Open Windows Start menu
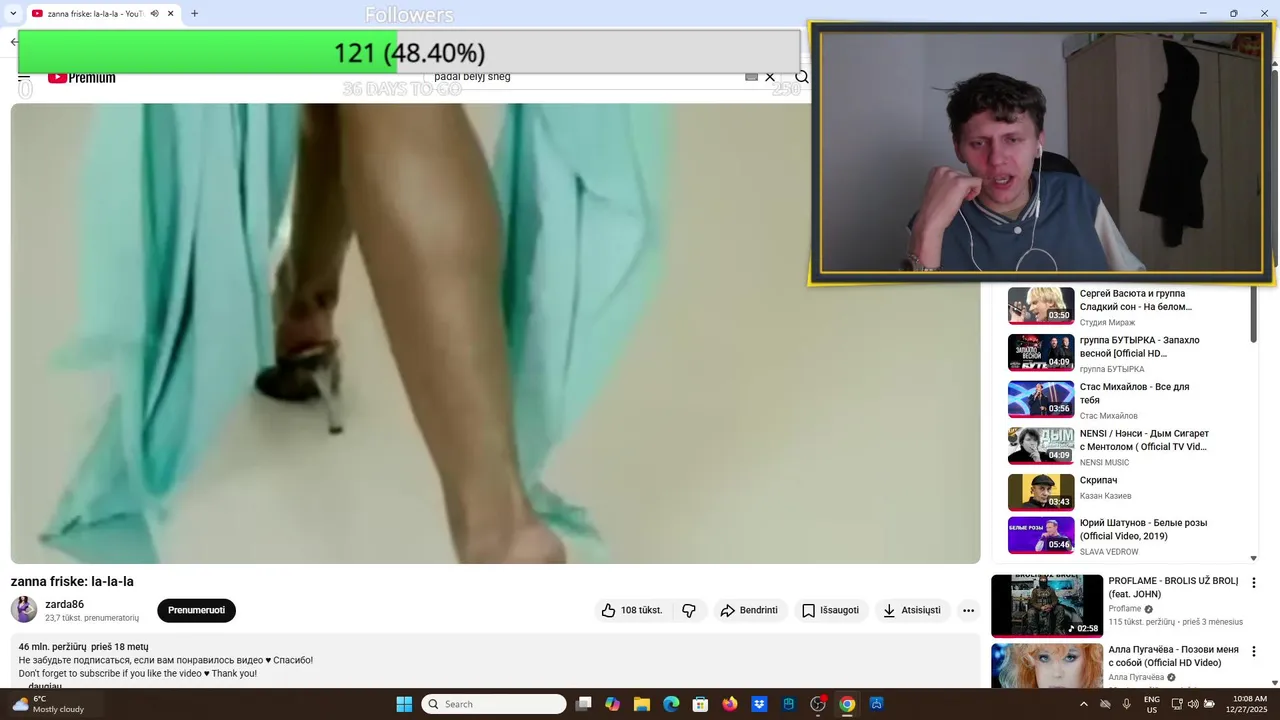Screen dimensions: 1280x720 (404, 704)
